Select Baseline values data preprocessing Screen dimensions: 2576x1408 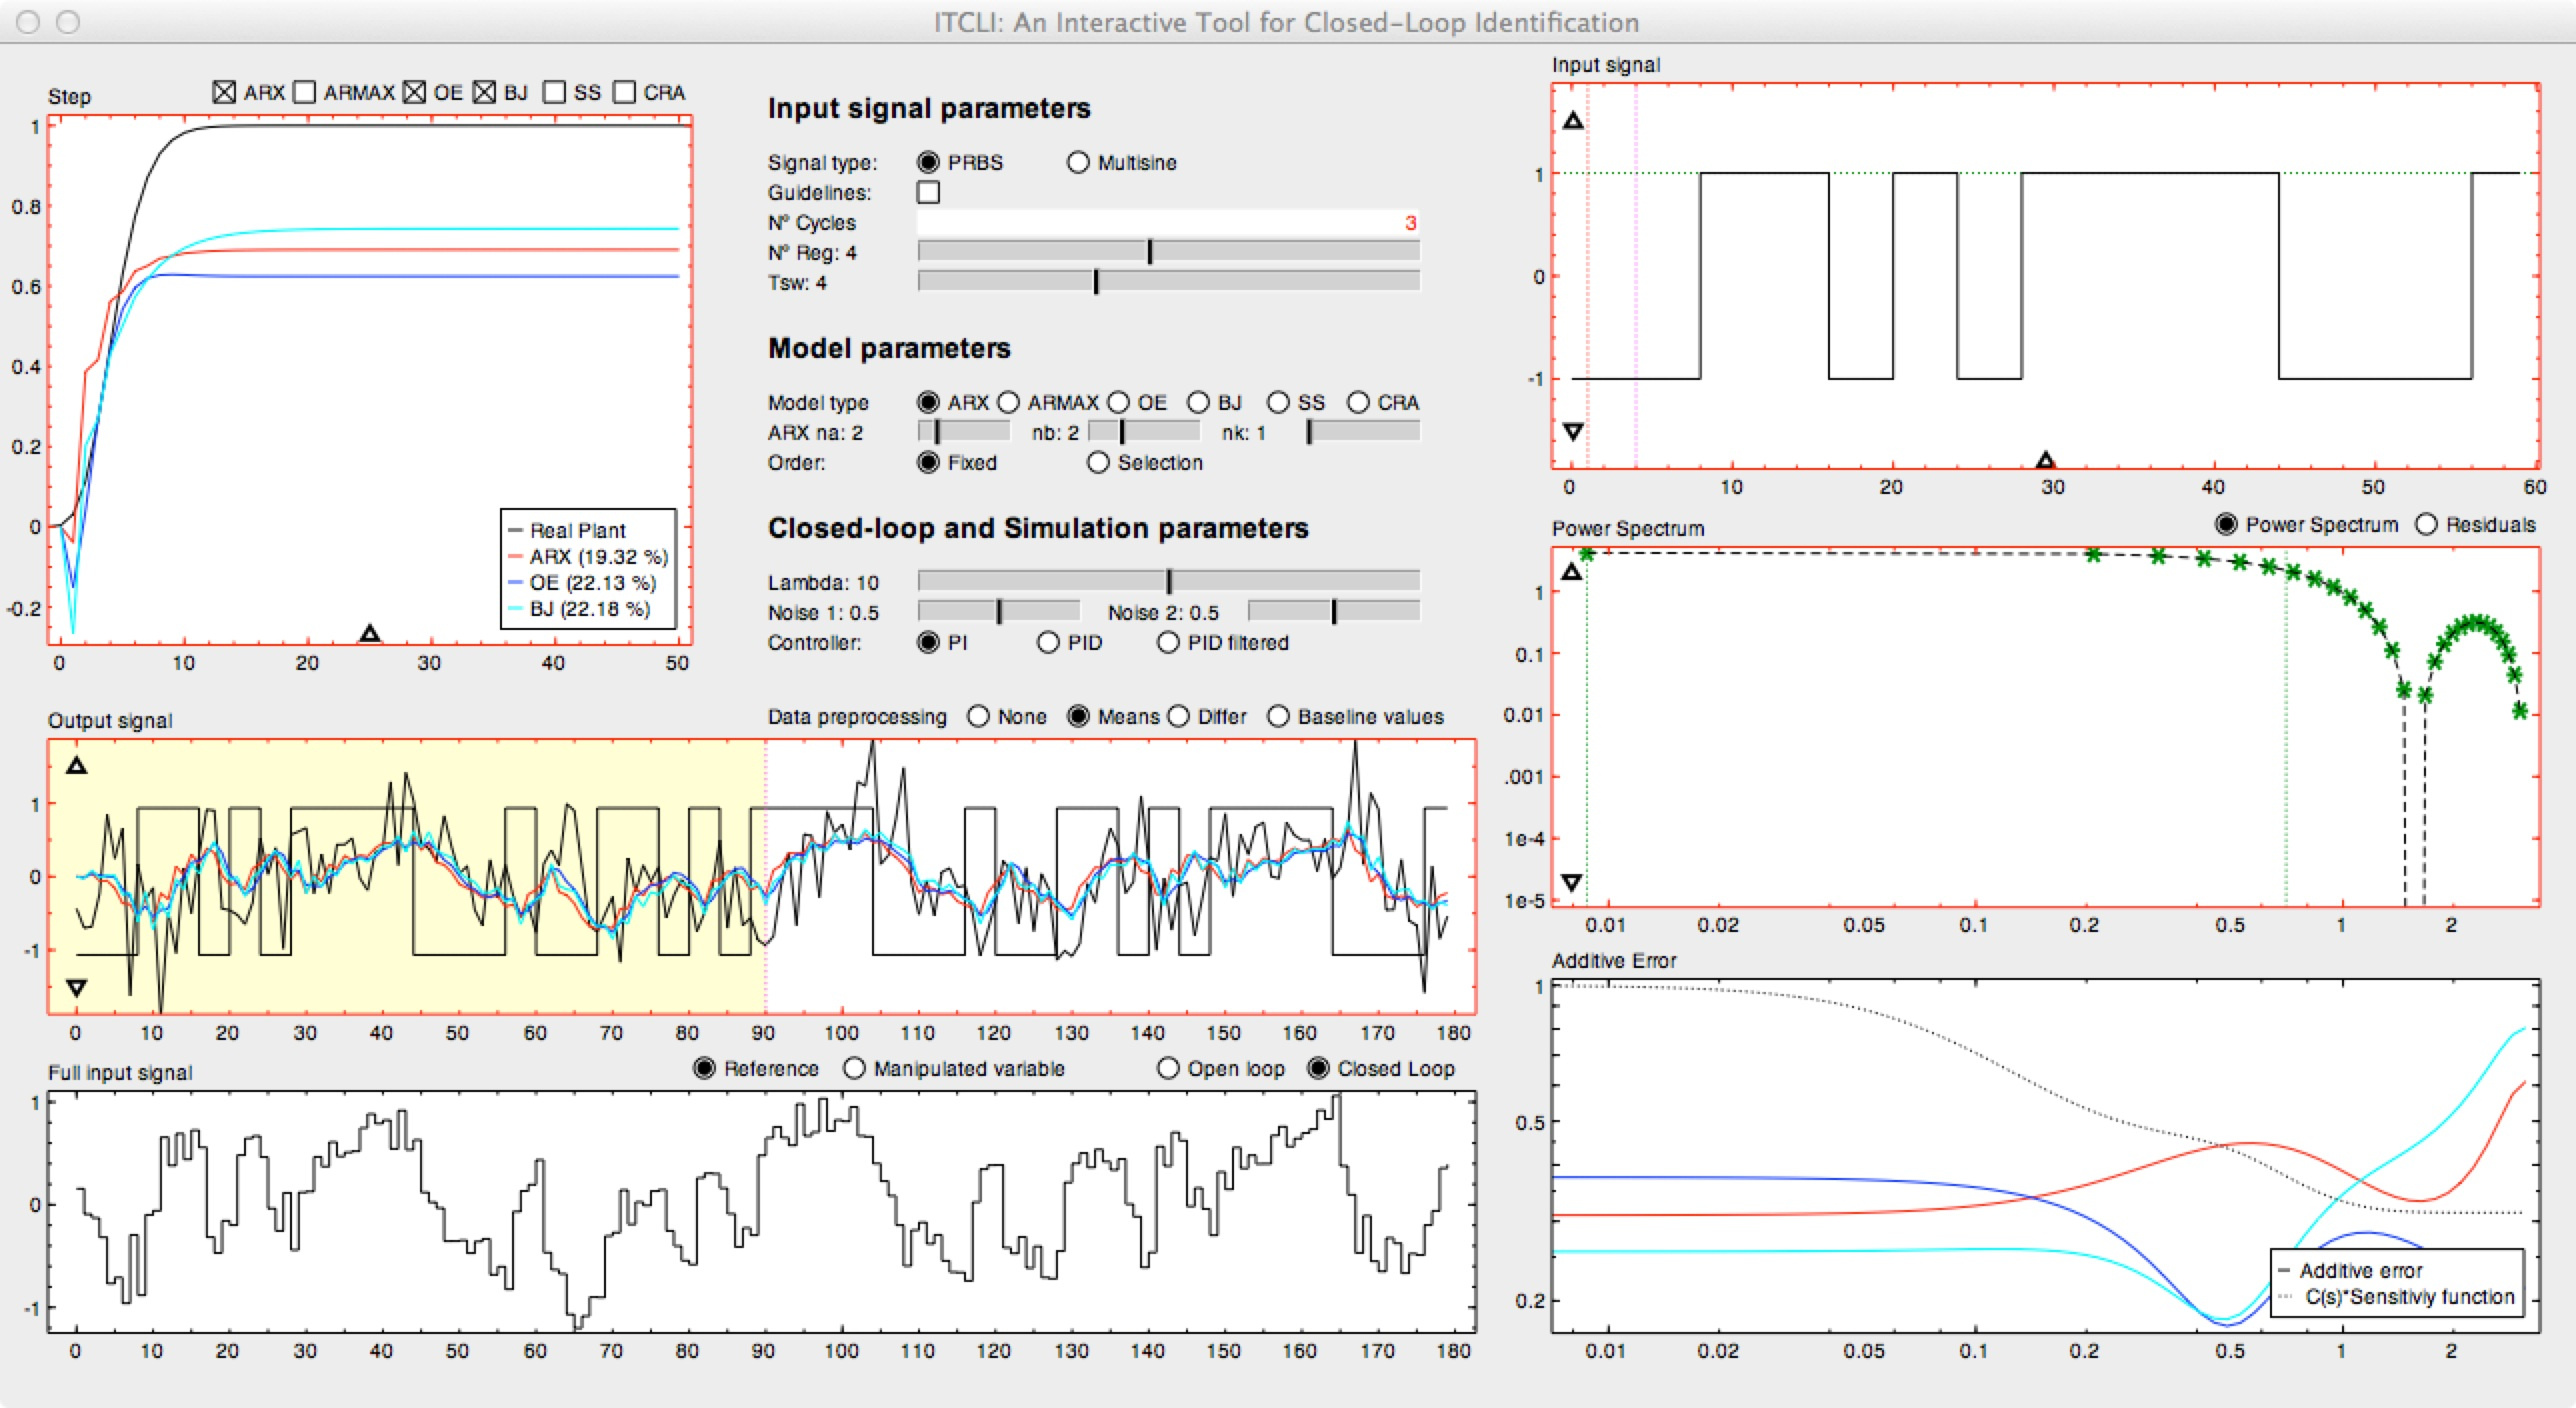(1278, 717)
